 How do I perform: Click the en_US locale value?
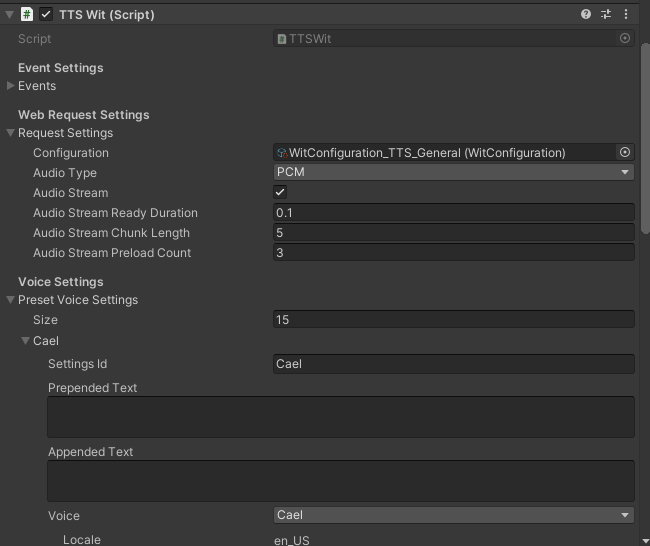point(292,540)
